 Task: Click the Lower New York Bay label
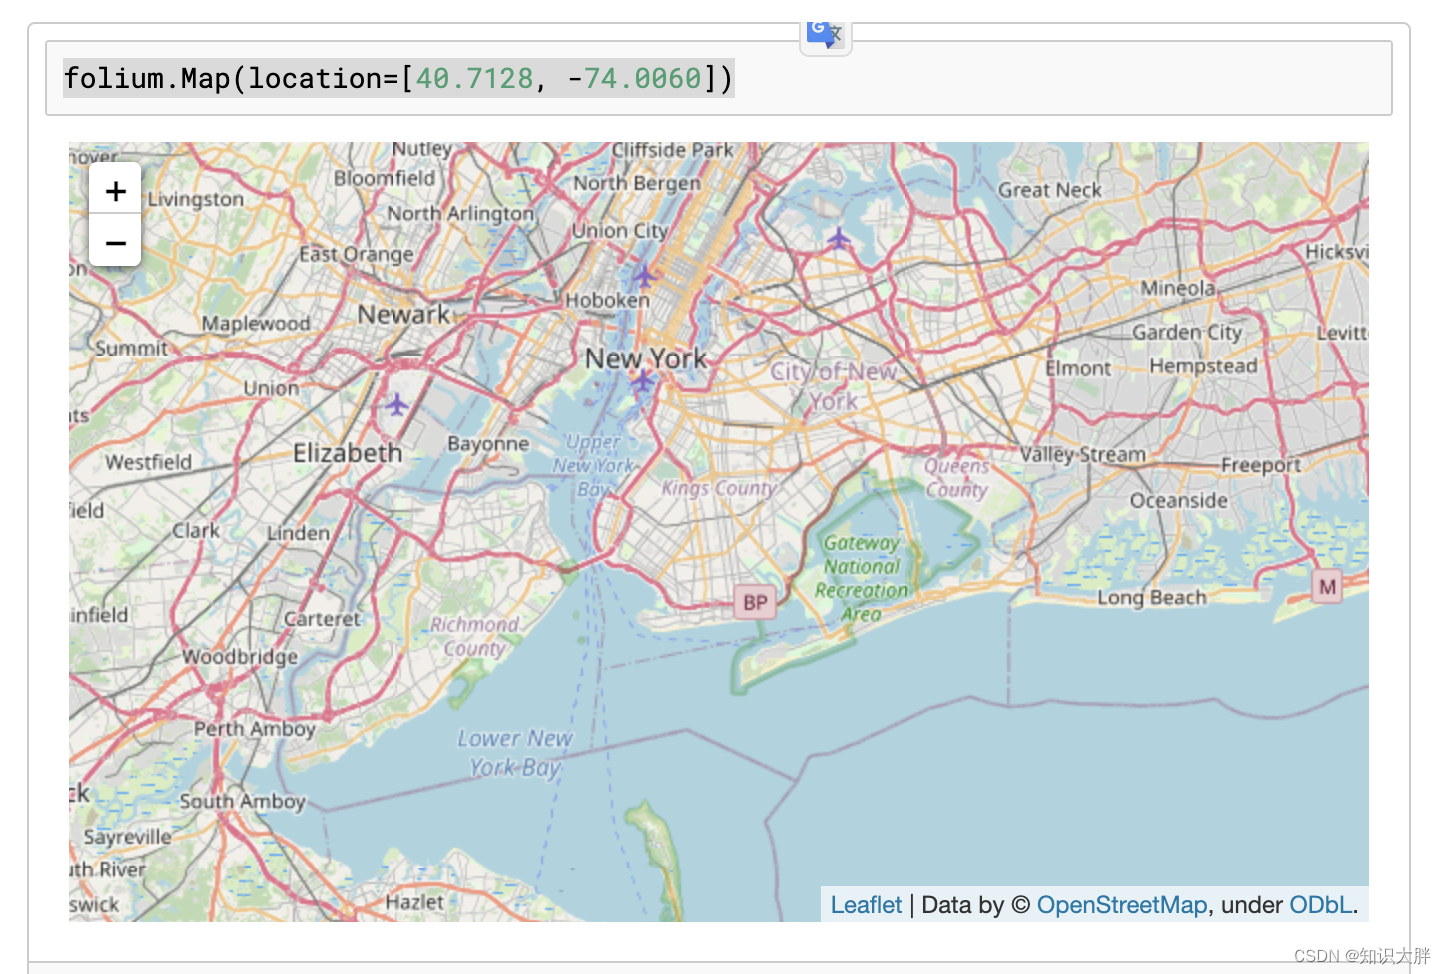tap(515, 753)
